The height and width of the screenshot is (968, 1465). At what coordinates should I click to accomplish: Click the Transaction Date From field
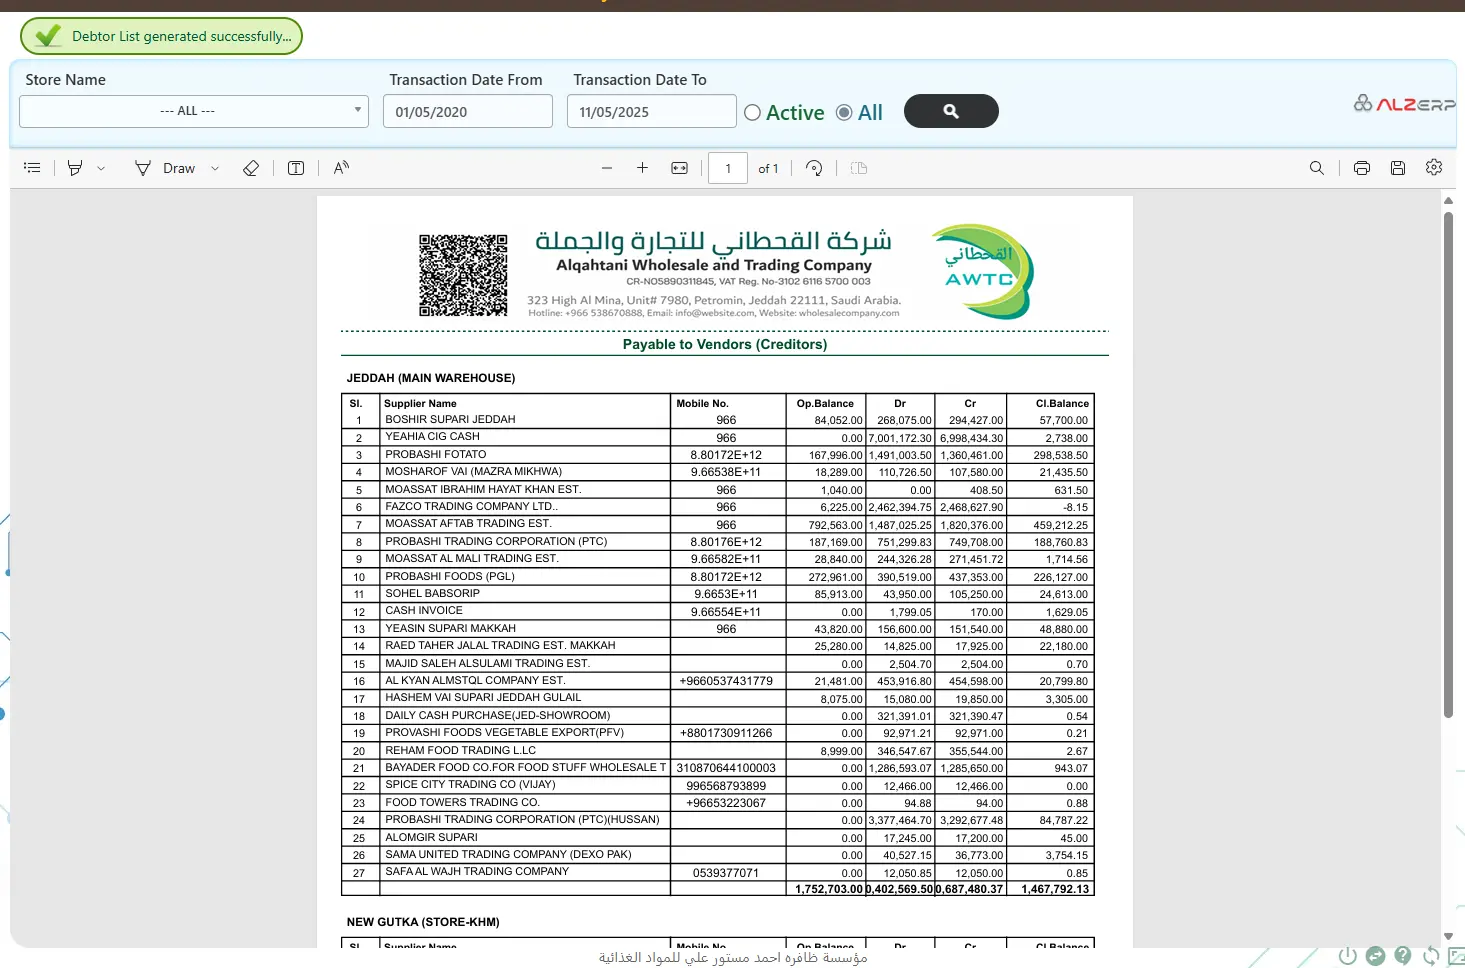pyautogui.click(x=467, y=112)
